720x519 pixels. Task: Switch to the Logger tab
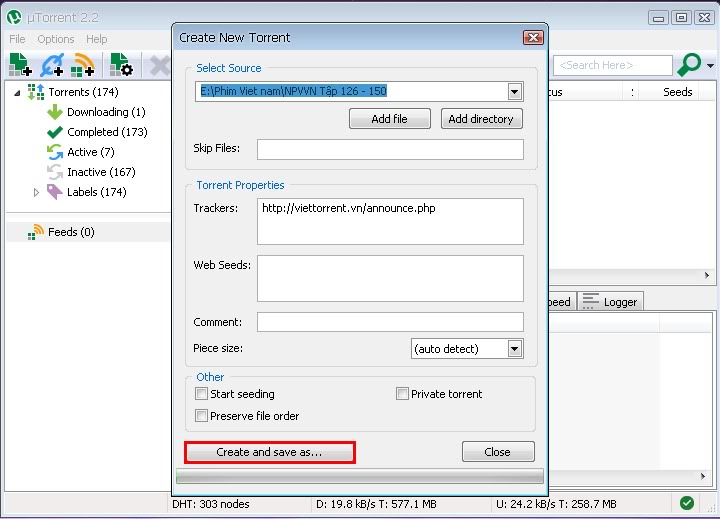(610, 301)
